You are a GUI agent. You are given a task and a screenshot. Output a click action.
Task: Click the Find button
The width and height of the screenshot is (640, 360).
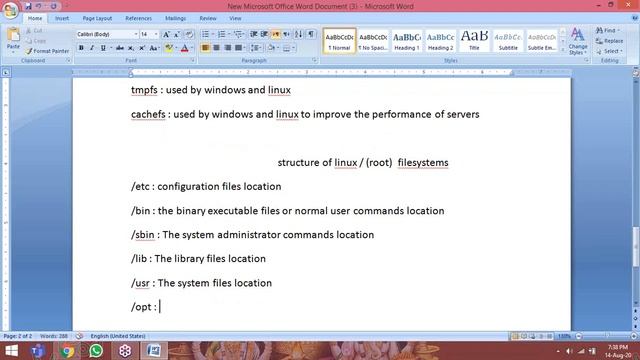tap(607, 30)
